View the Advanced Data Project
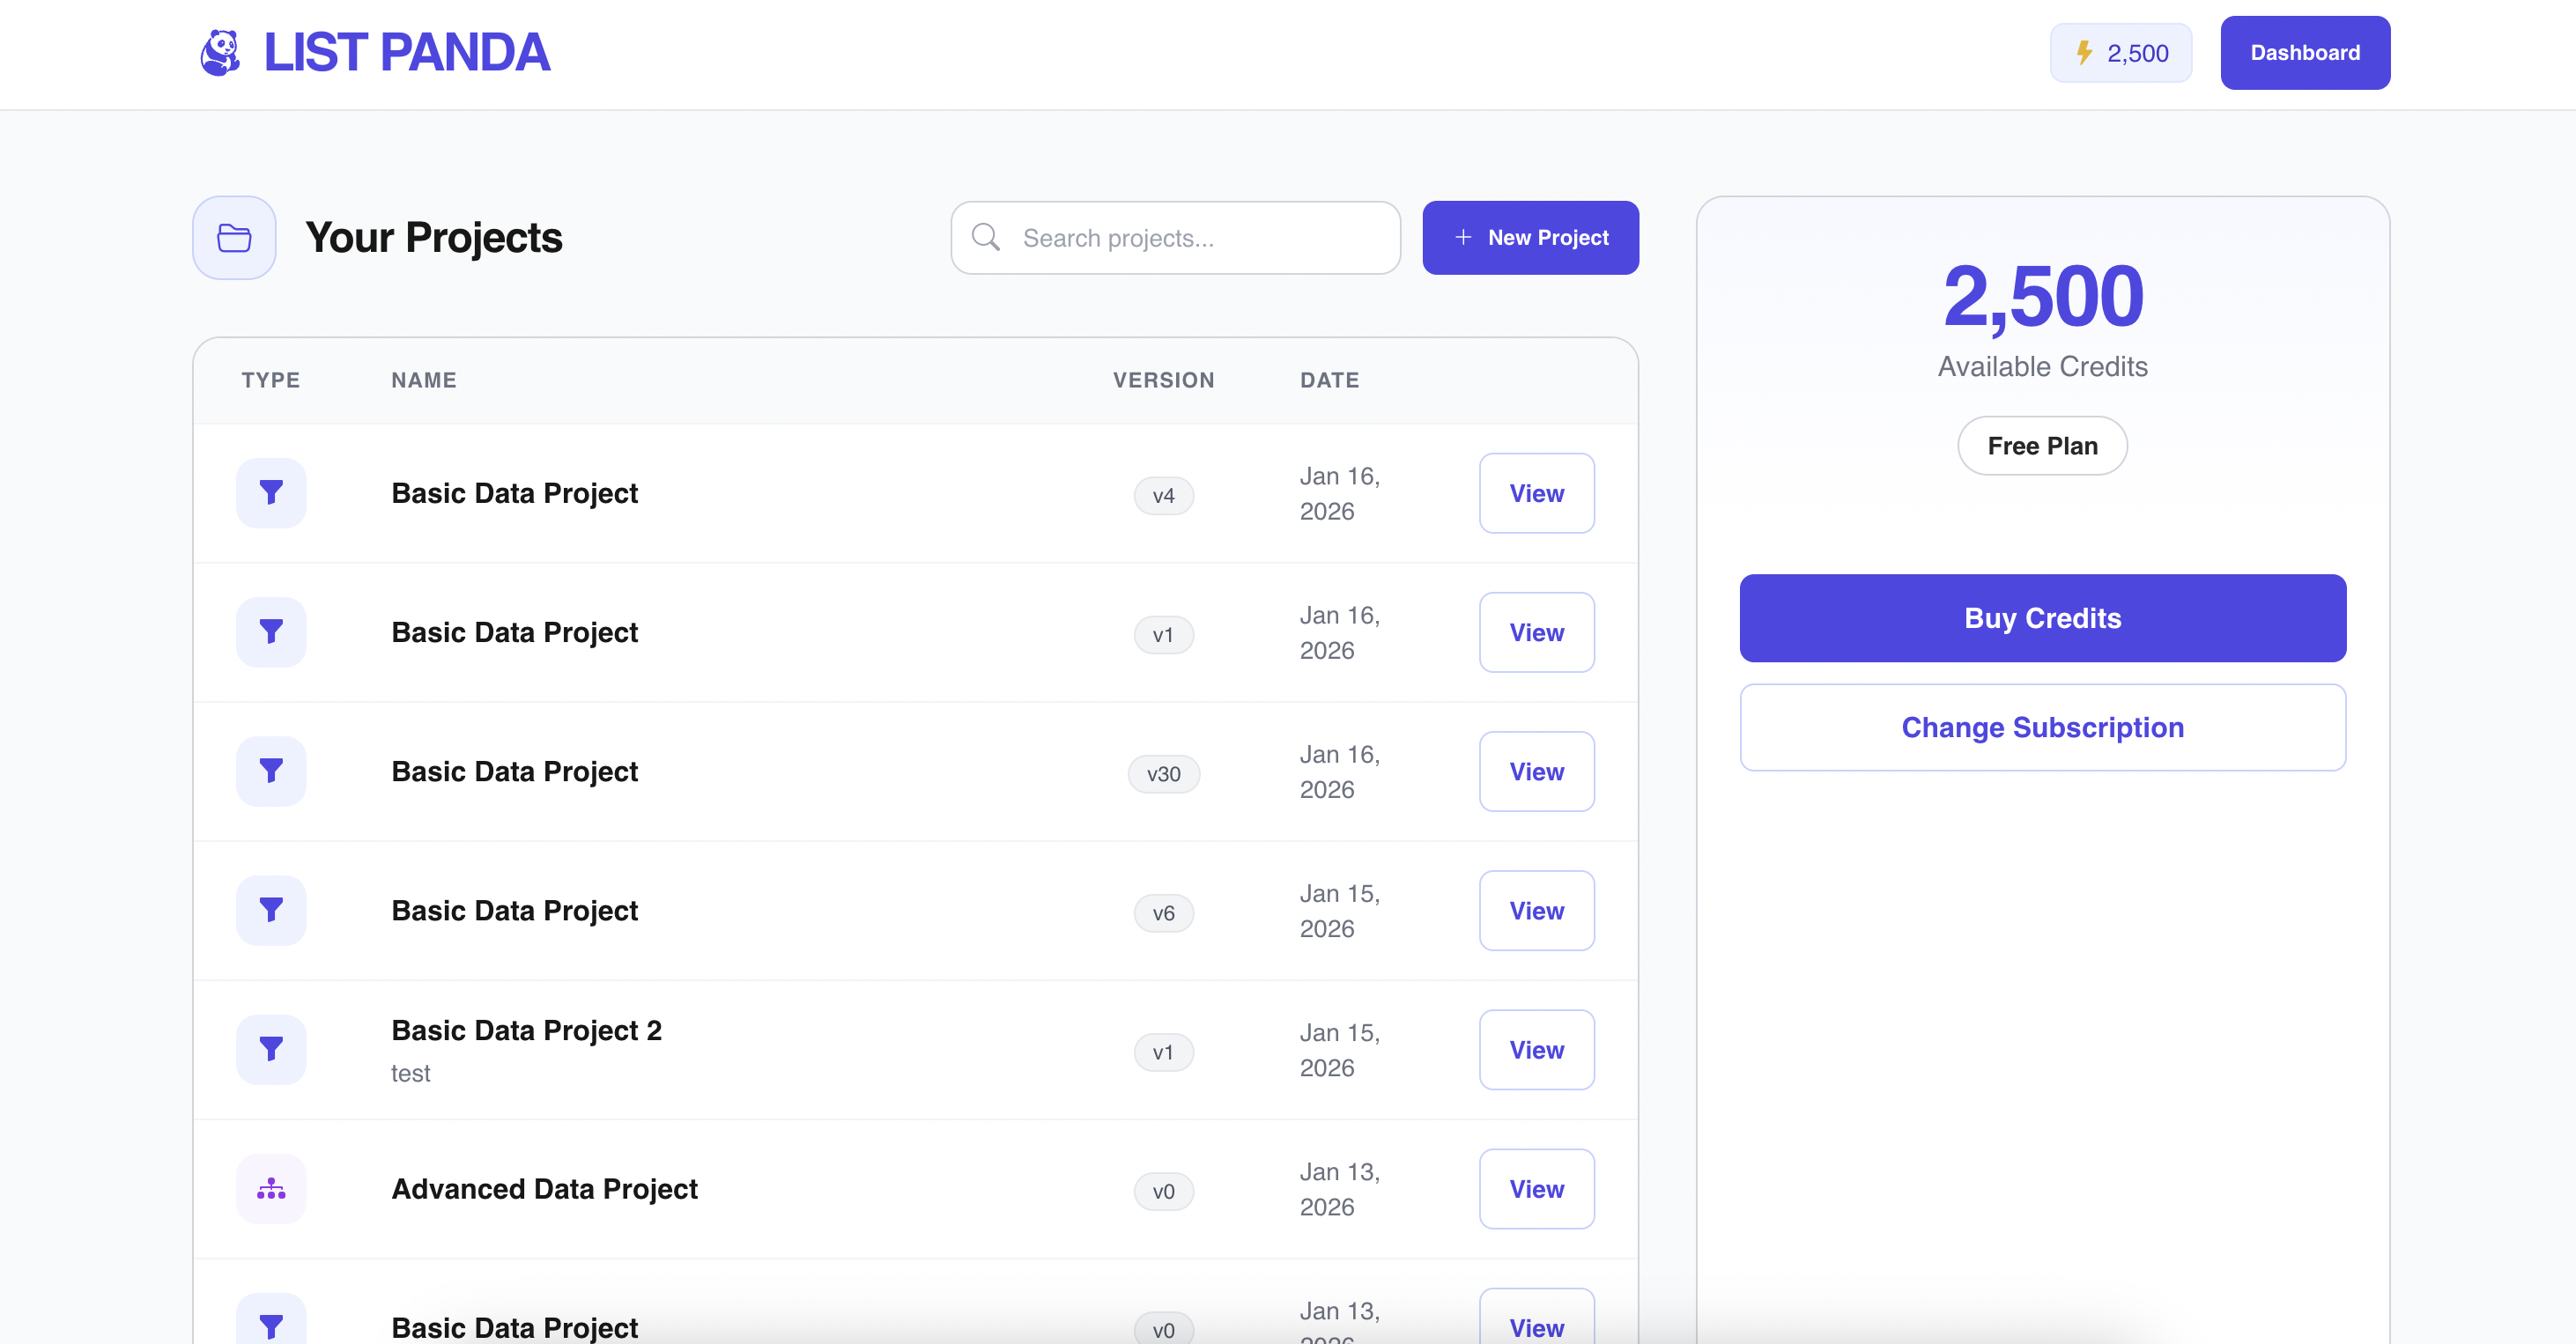Image resolution: width=2576 pixels, height=1344 pixels. (x=1536, y=1189)
